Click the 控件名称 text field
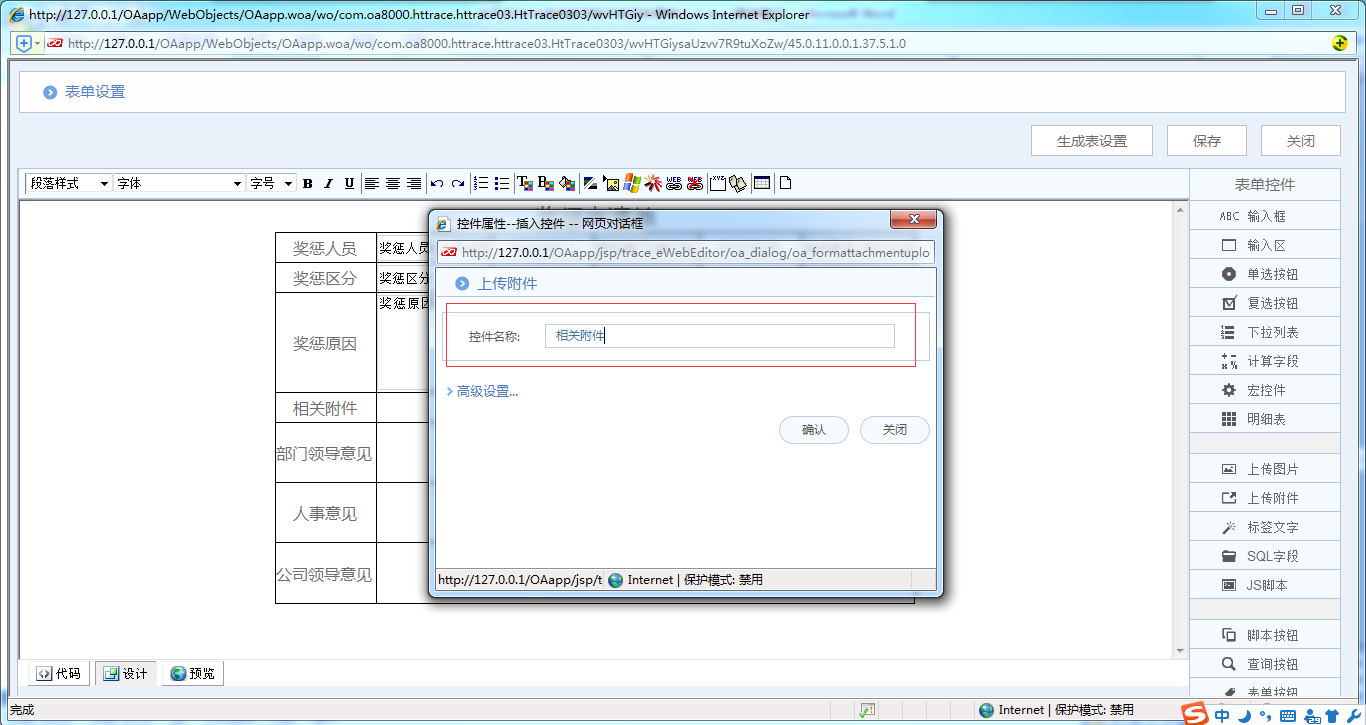The height and width of the screenshot is (725, 1366). coord(719,336)
